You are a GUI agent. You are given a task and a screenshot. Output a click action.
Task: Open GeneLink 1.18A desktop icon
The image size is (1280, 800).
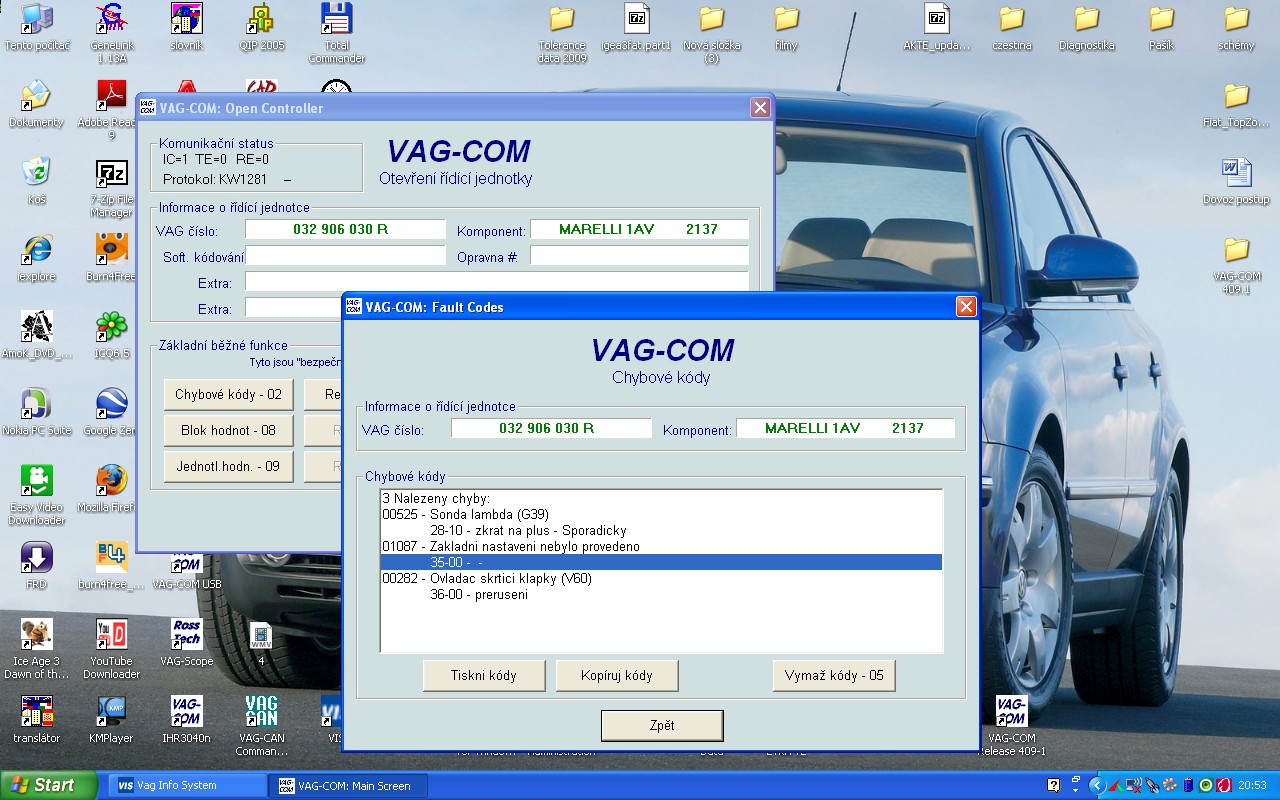[111, 32]
